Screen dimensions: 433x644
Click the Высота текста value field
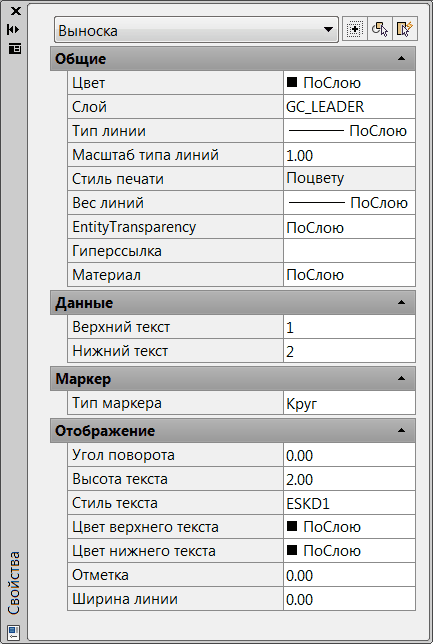pos(349,479)
